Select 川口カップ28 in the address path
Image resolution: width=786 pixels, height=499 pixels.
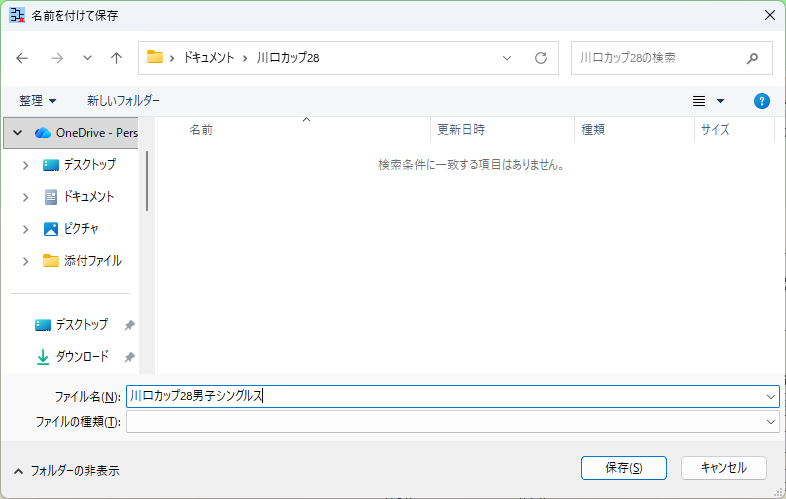(288, 58)
